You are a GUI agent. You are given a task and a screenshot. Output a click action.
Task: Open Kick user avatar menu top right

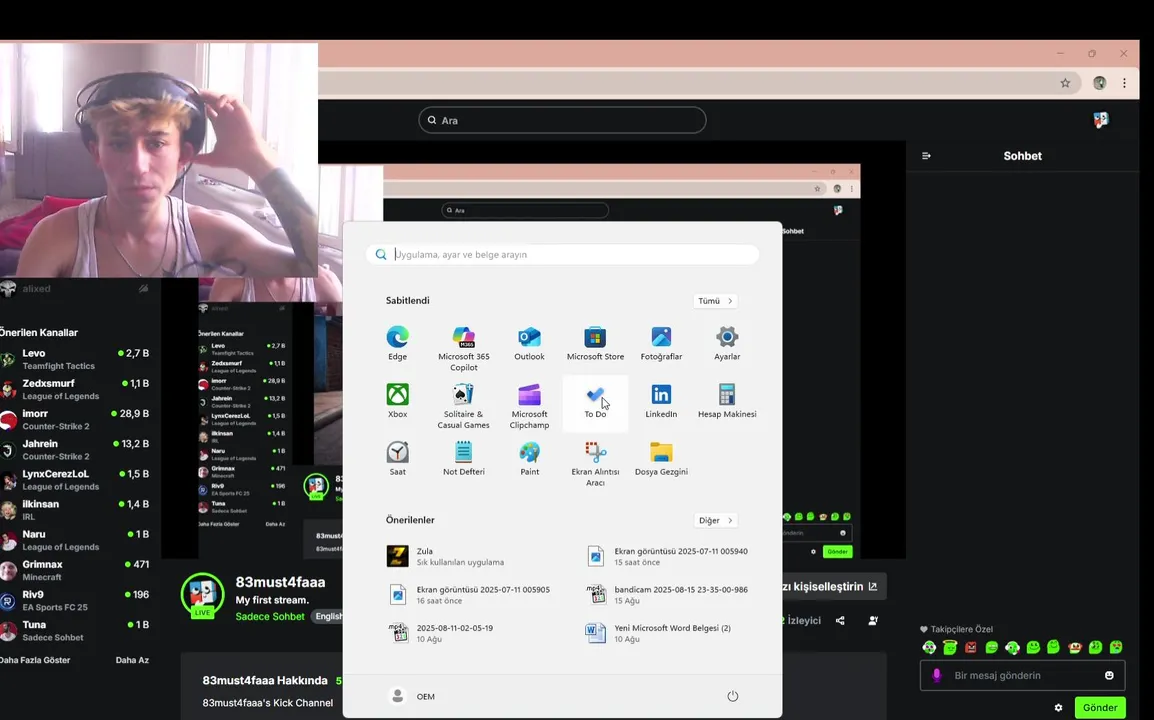click(x=1100, y=119)
